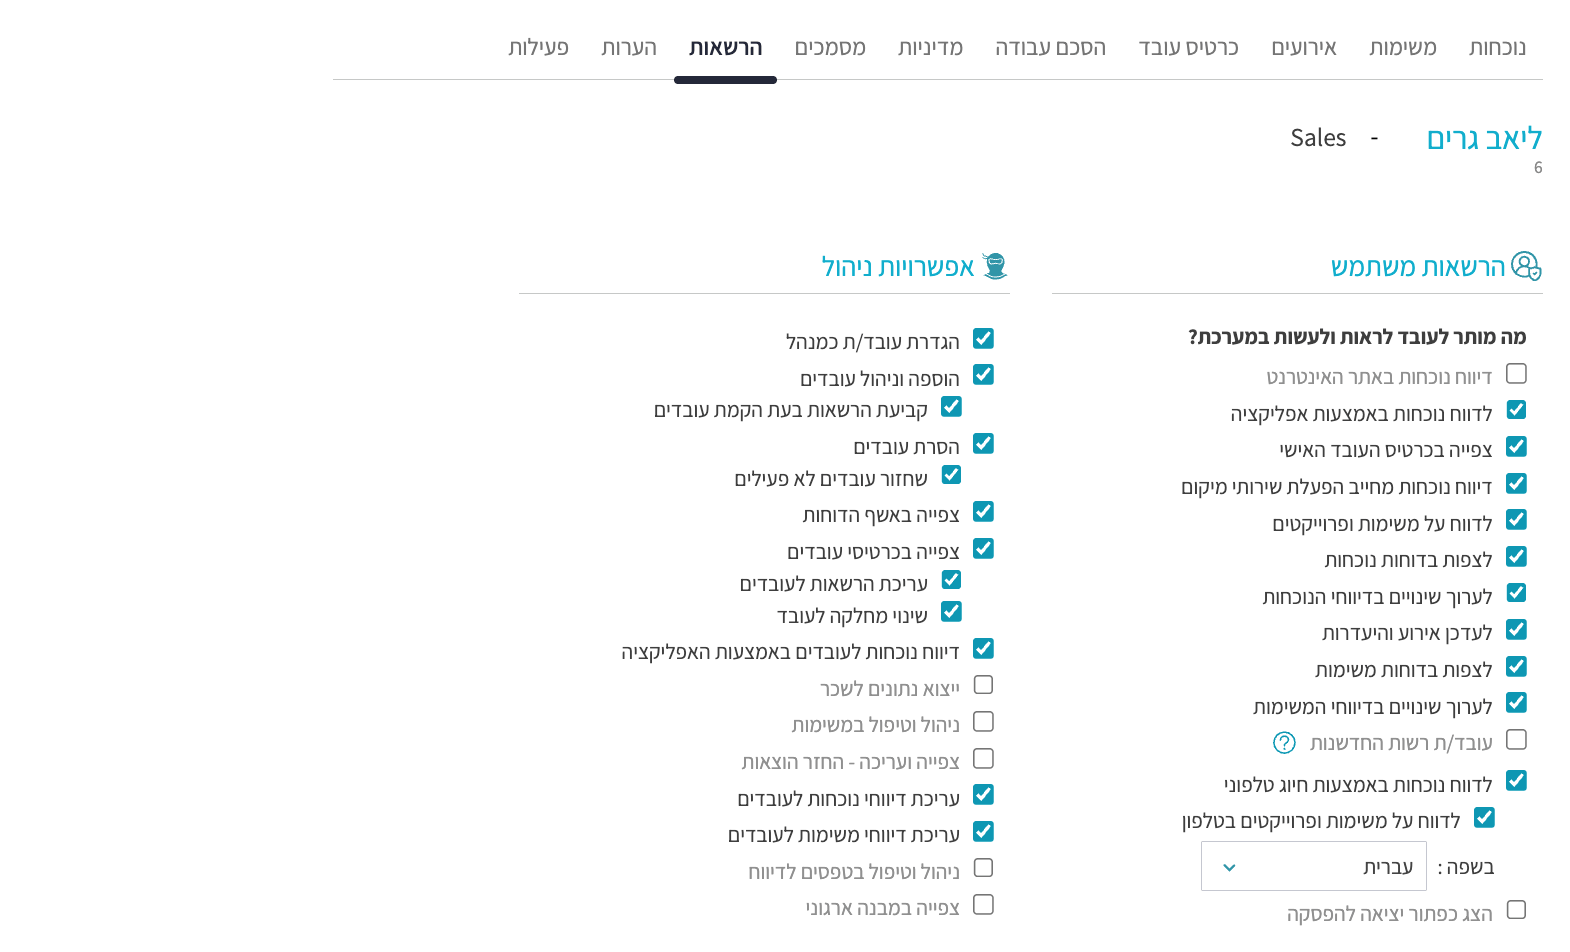Uncheck לצפות בדוחות נוכחות permission
The image size is (1570, 952).
1516,557
